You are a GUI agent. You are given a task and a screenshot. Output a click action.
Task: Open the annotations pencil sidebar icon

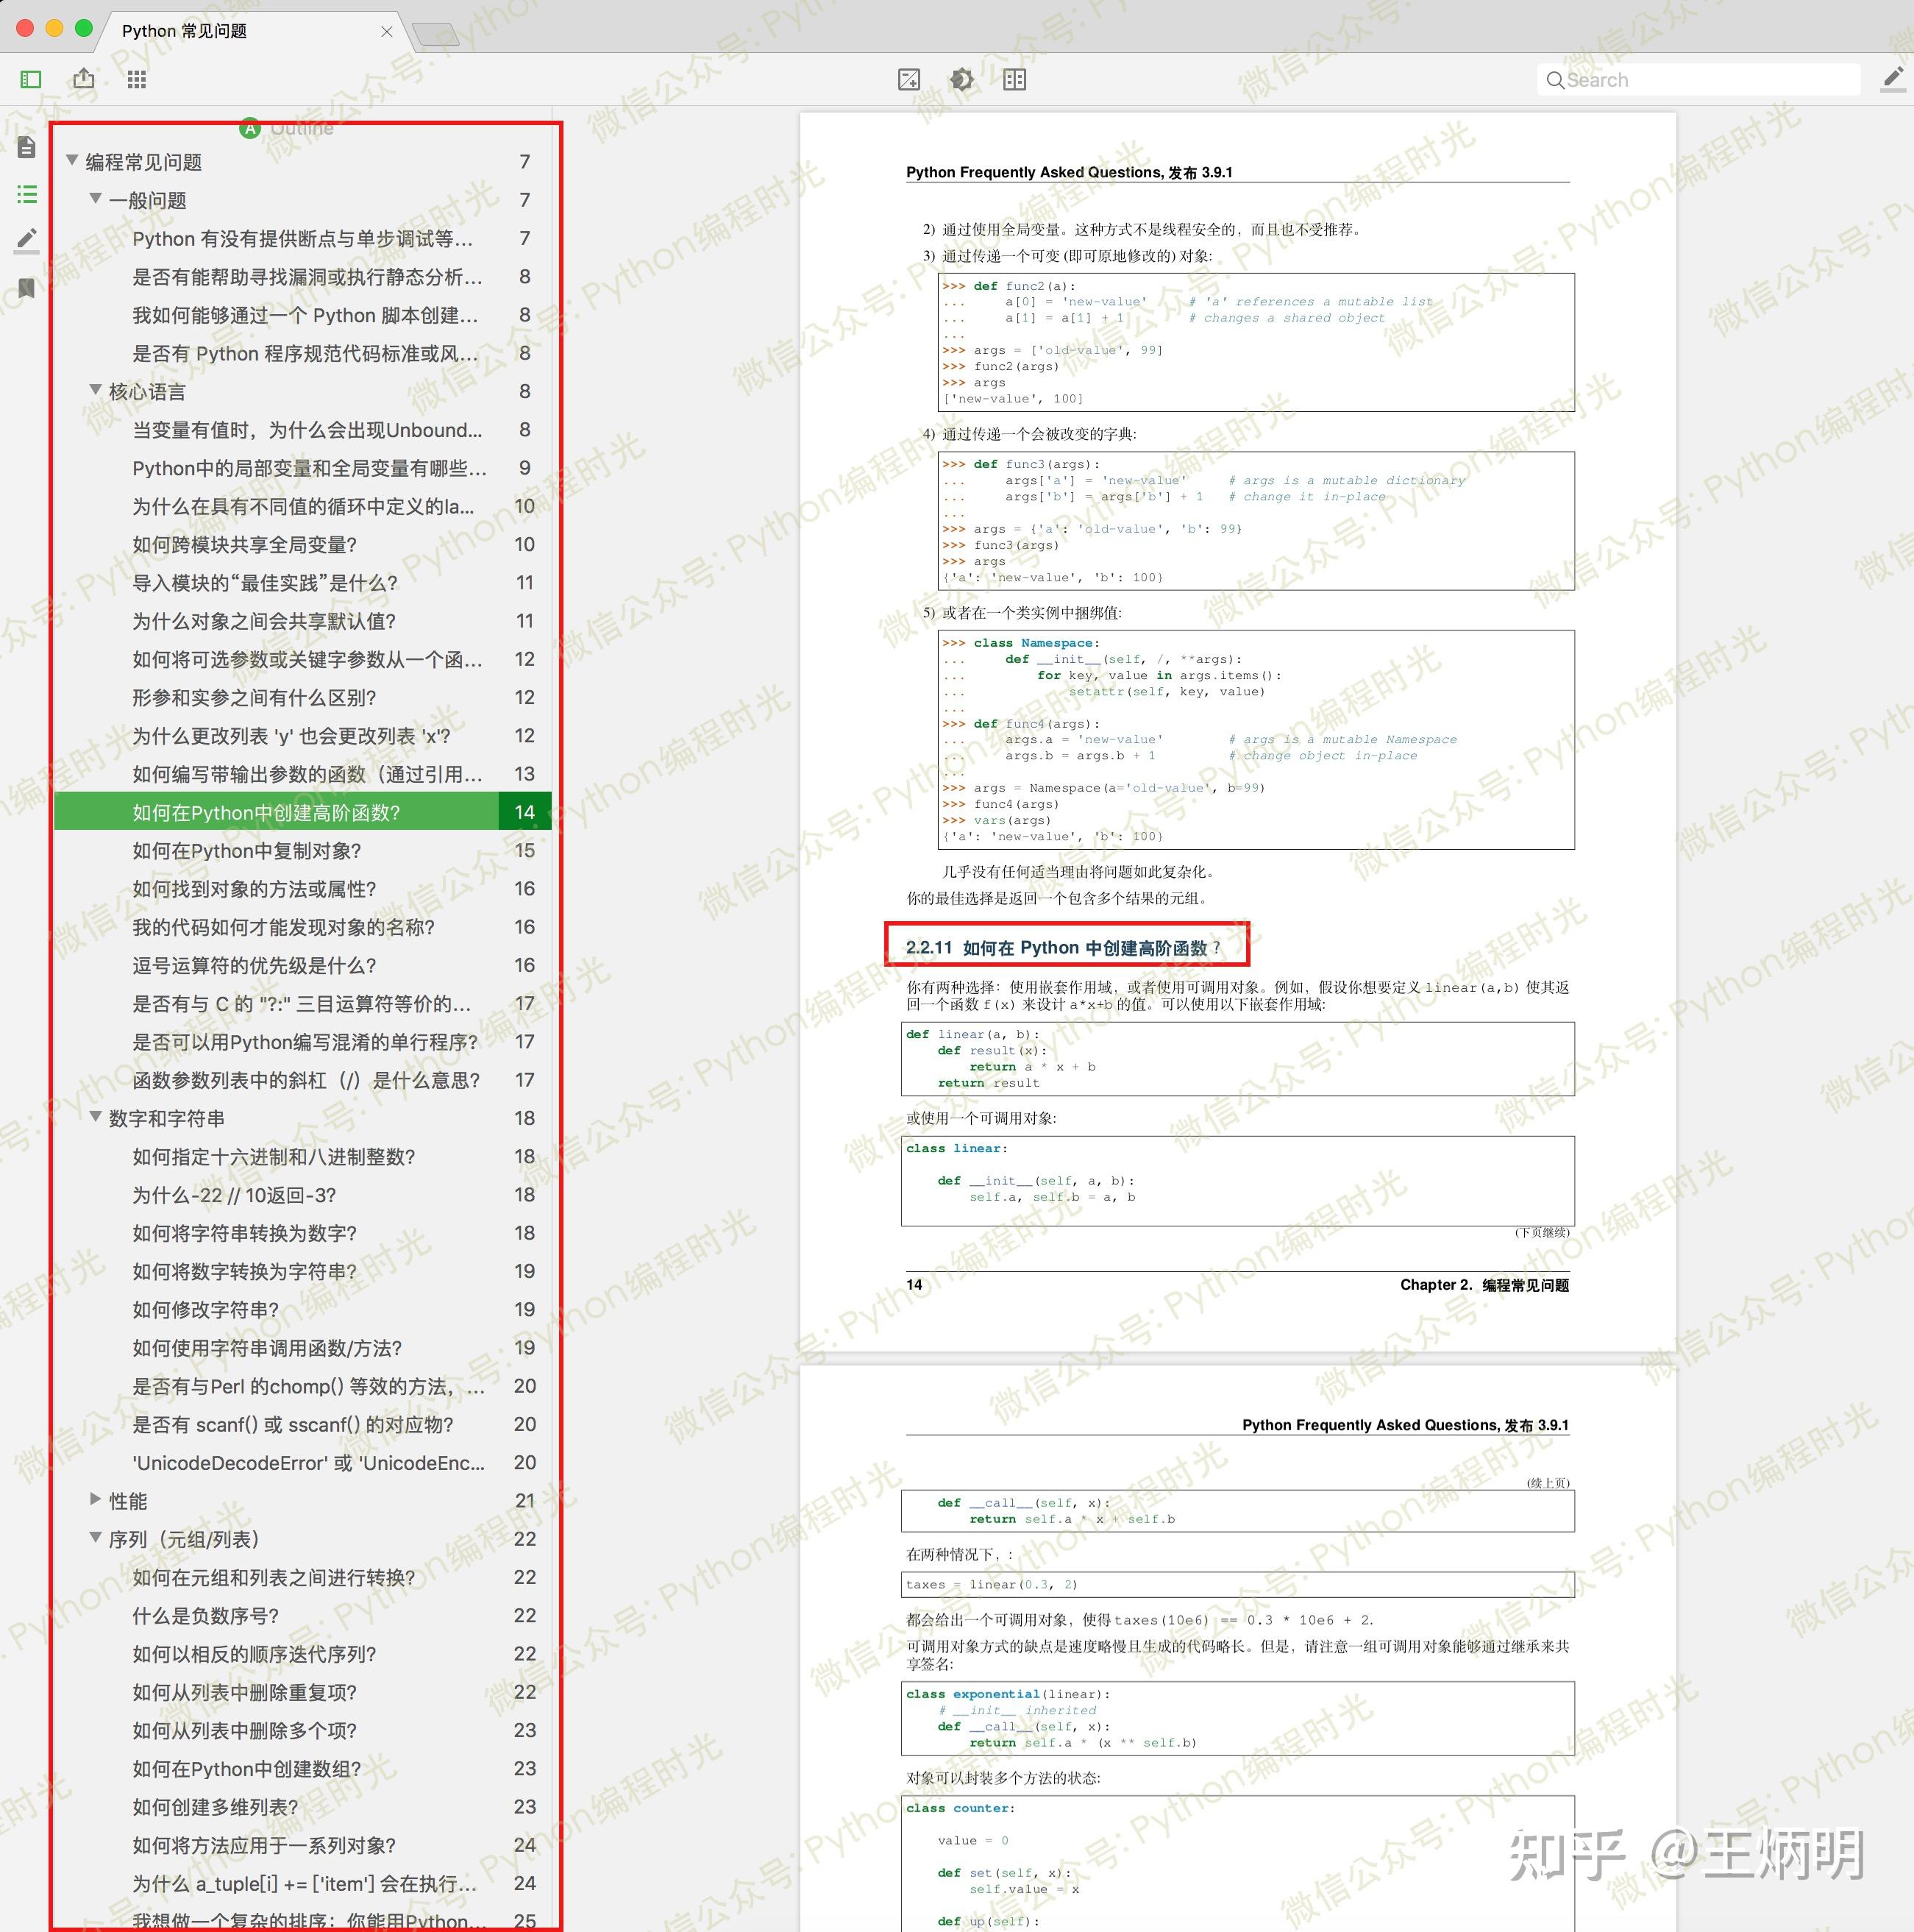tap(27, 240)
